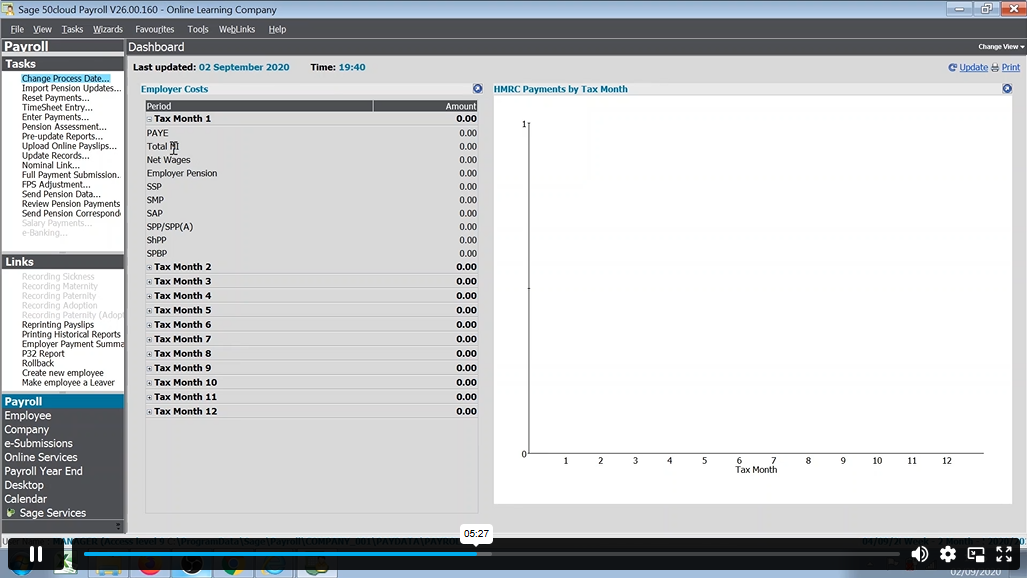The height and width of the screenshot is (578, 1027).
Task: Select Employee in the navigation pane
Action: click(28, 416)
